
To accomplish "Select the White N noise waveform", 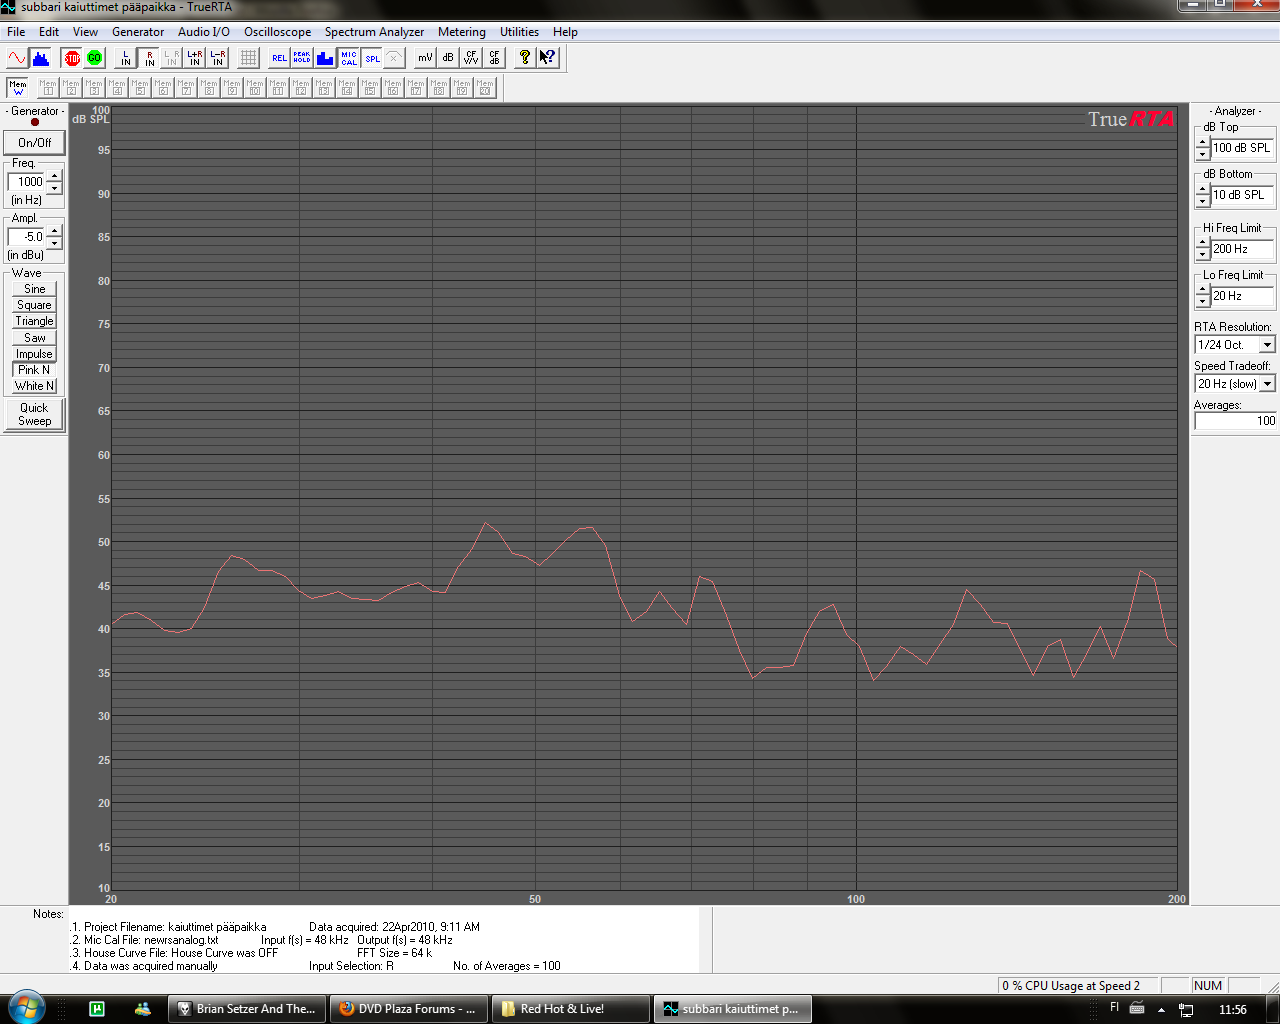I will 34,386.
